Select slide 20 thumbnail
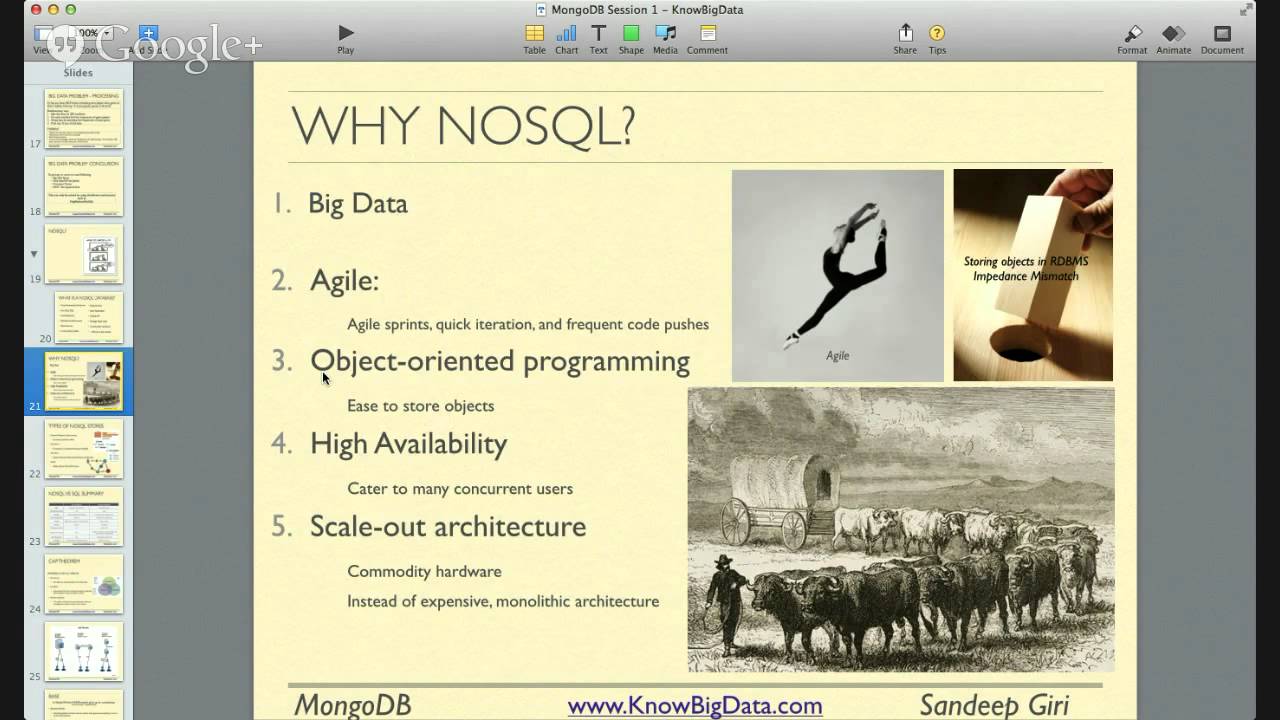The width and height of the screenshot is (1280, 720). click(x=89, y=318)
